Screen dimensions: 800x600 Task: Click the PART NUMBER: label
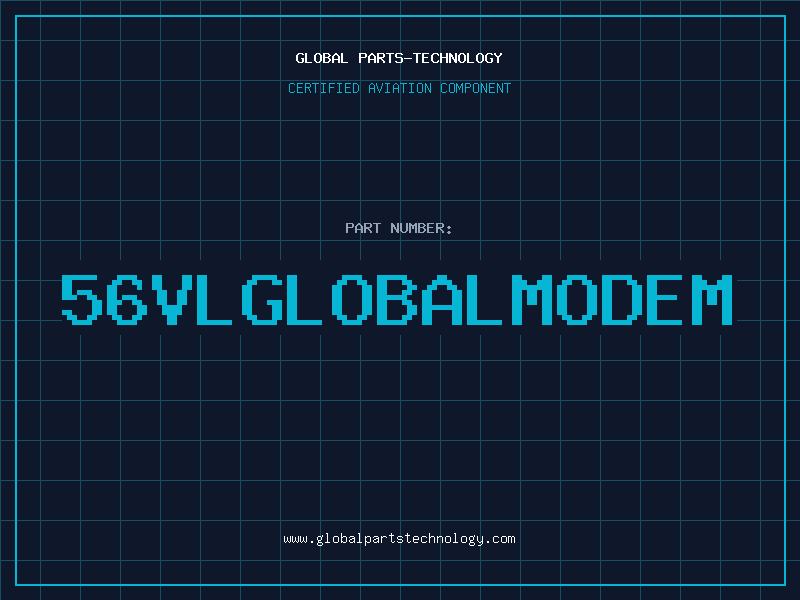click(x=399, y=228)
